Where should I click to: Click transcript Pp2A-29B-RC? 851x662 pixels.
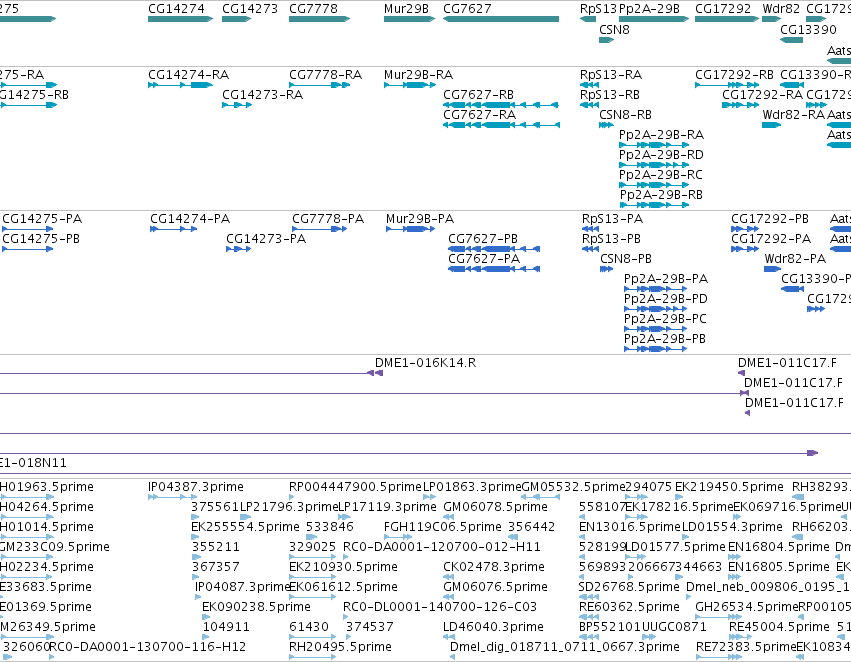coord(661,175)
